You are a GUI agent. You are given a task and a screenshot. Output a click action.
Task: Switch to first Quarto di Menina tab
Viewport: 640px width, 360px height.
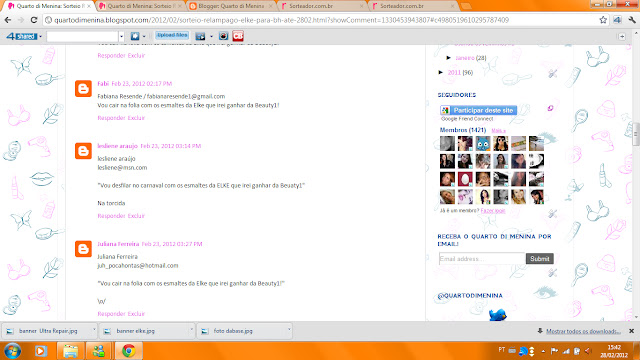(50, 6)
